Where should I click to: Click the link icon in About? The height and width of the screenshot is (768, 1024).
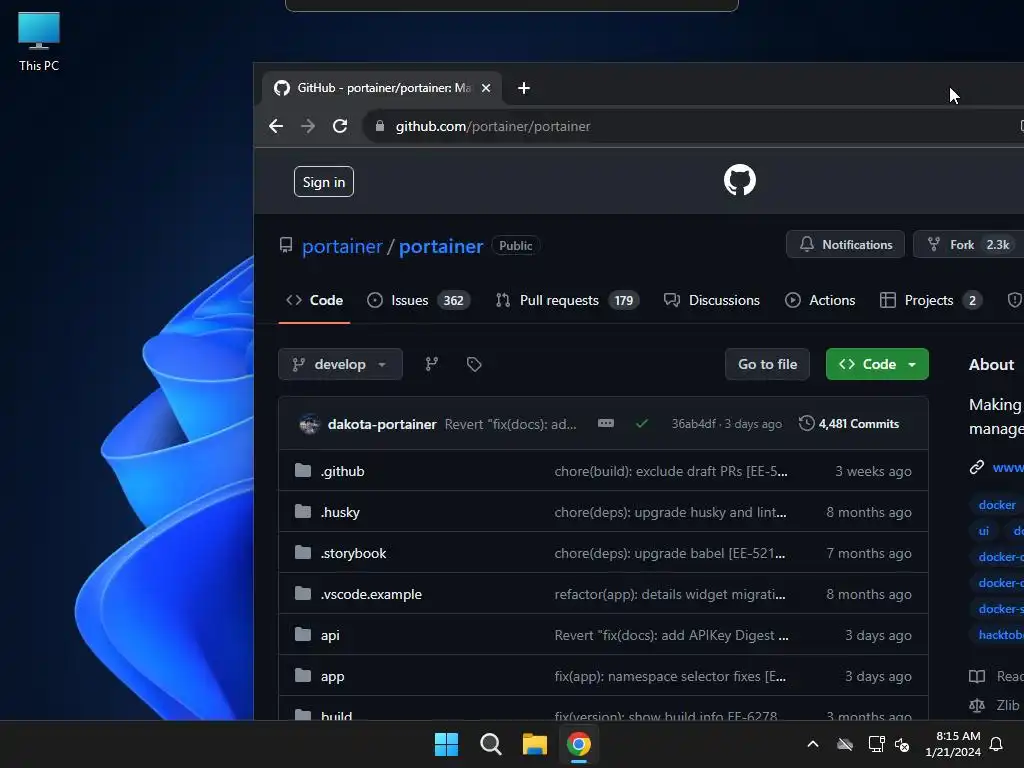click(x=977, y=467)
